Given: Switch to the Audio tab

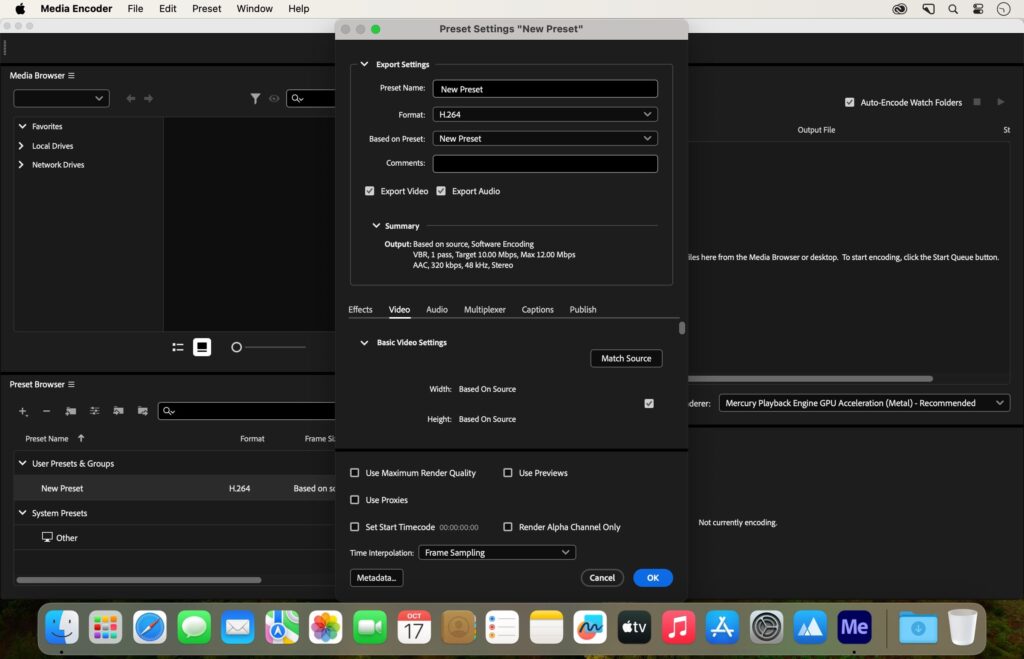Looking at the screenshot, I should click(x=437, y=310).
